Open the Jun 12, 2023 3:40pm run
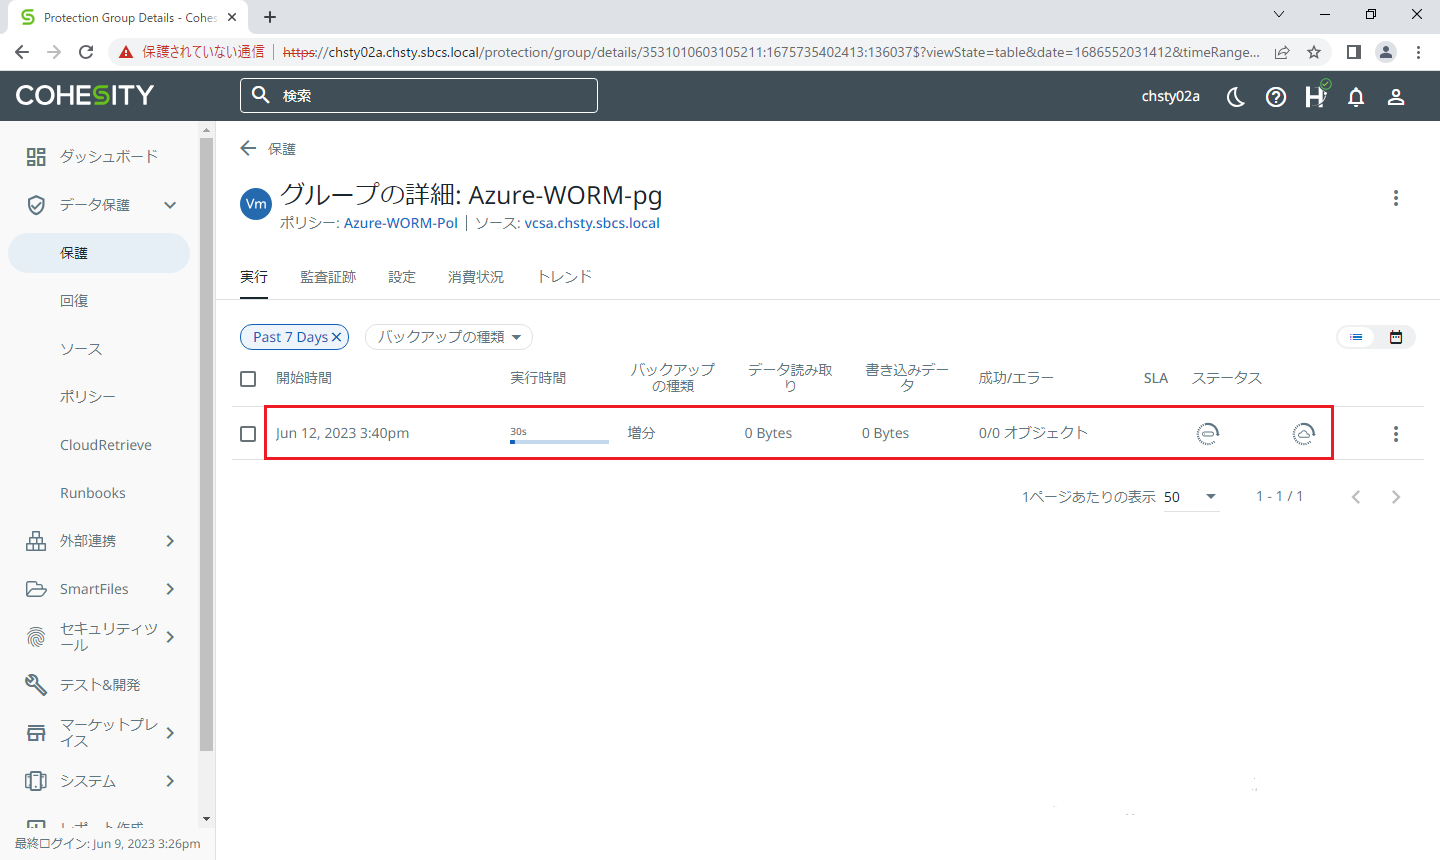This screenshot has height=860, width=1440. point(343,433)
